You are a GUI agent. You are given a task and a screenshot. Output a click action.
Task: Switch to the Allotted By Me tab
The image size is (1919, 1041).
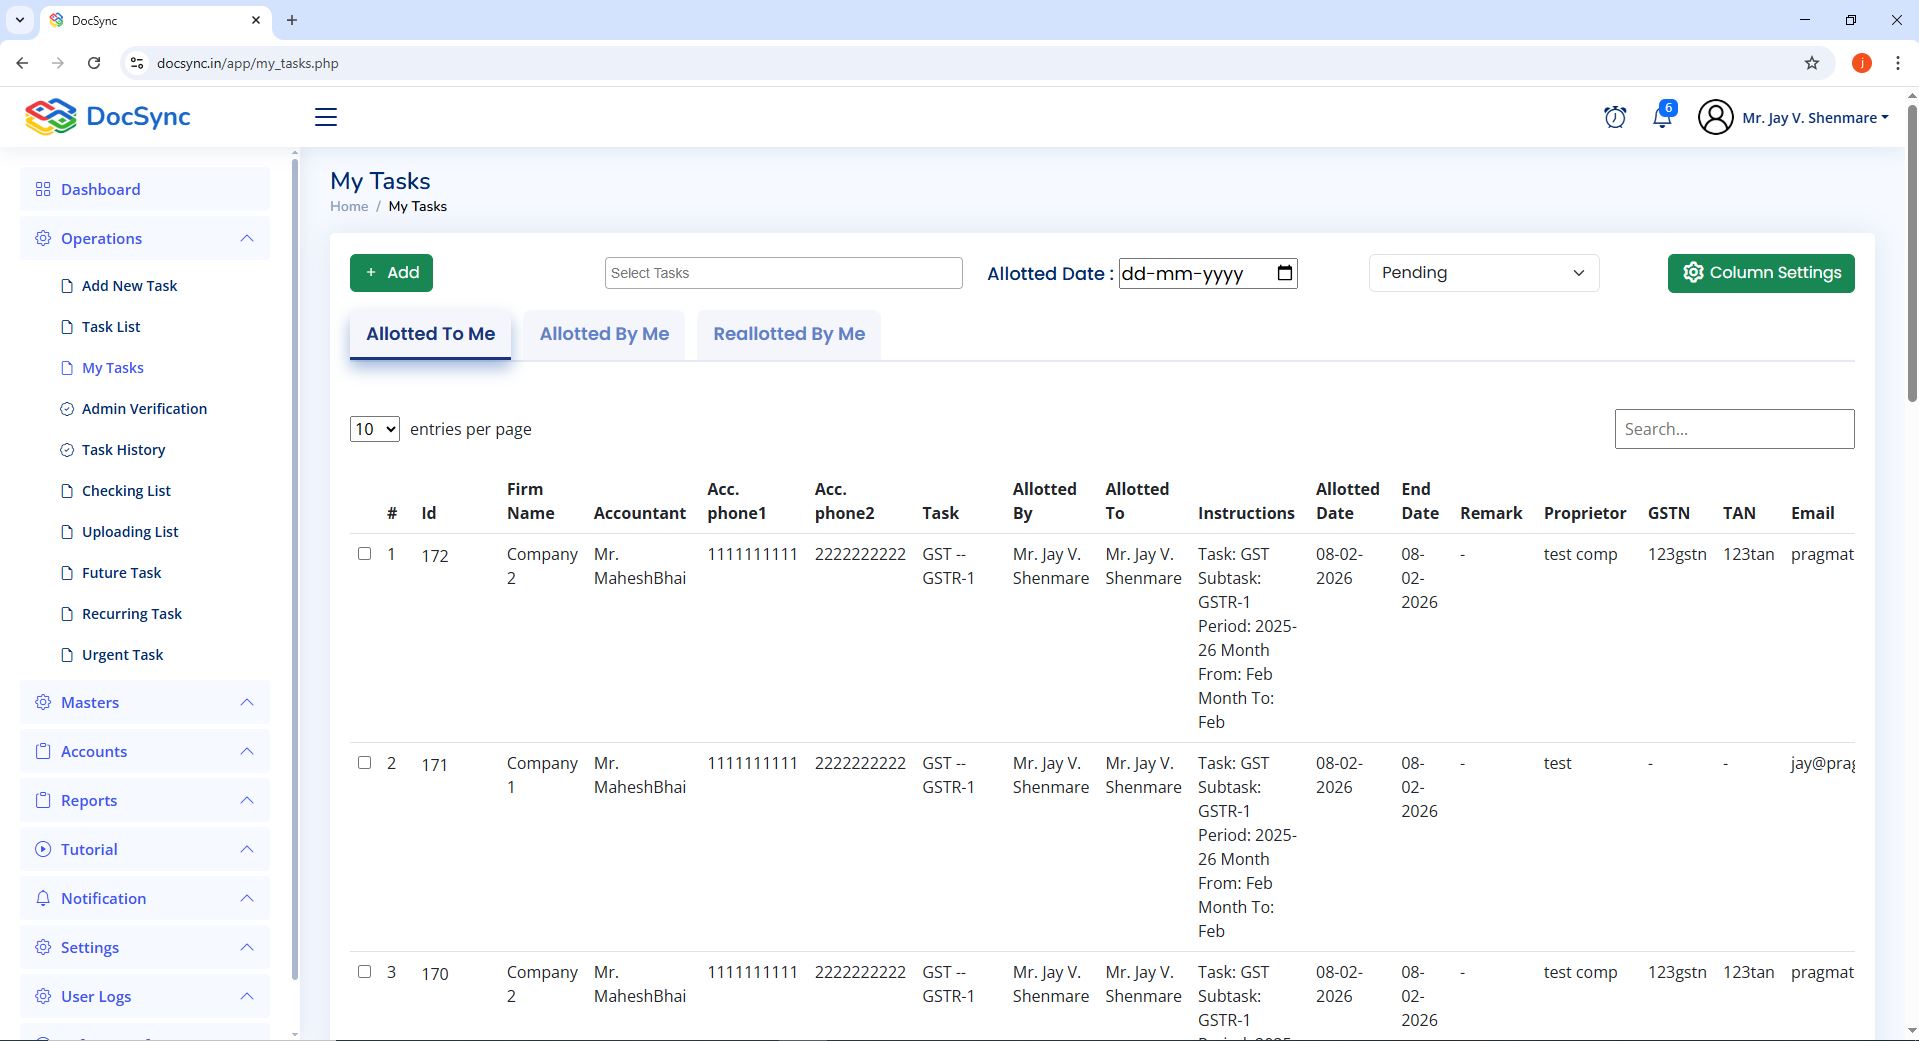point(604,334)
